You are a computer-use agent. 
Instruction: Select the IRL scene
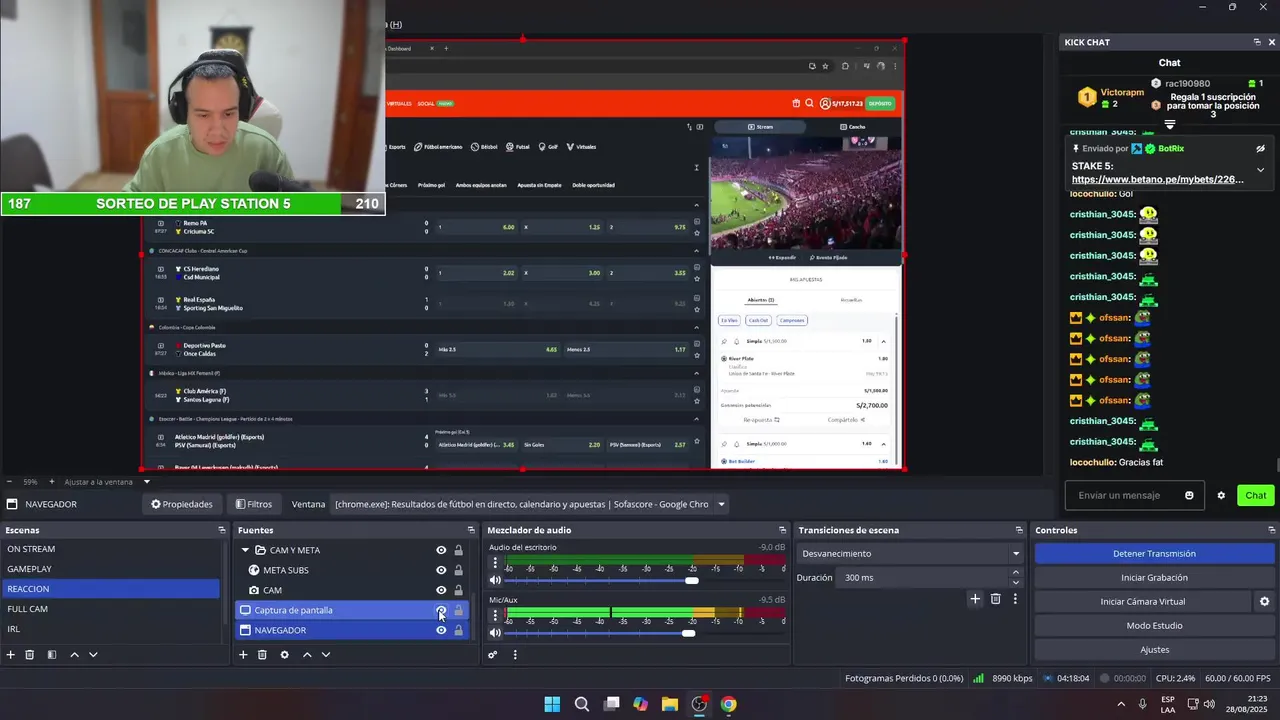point(110,629)
